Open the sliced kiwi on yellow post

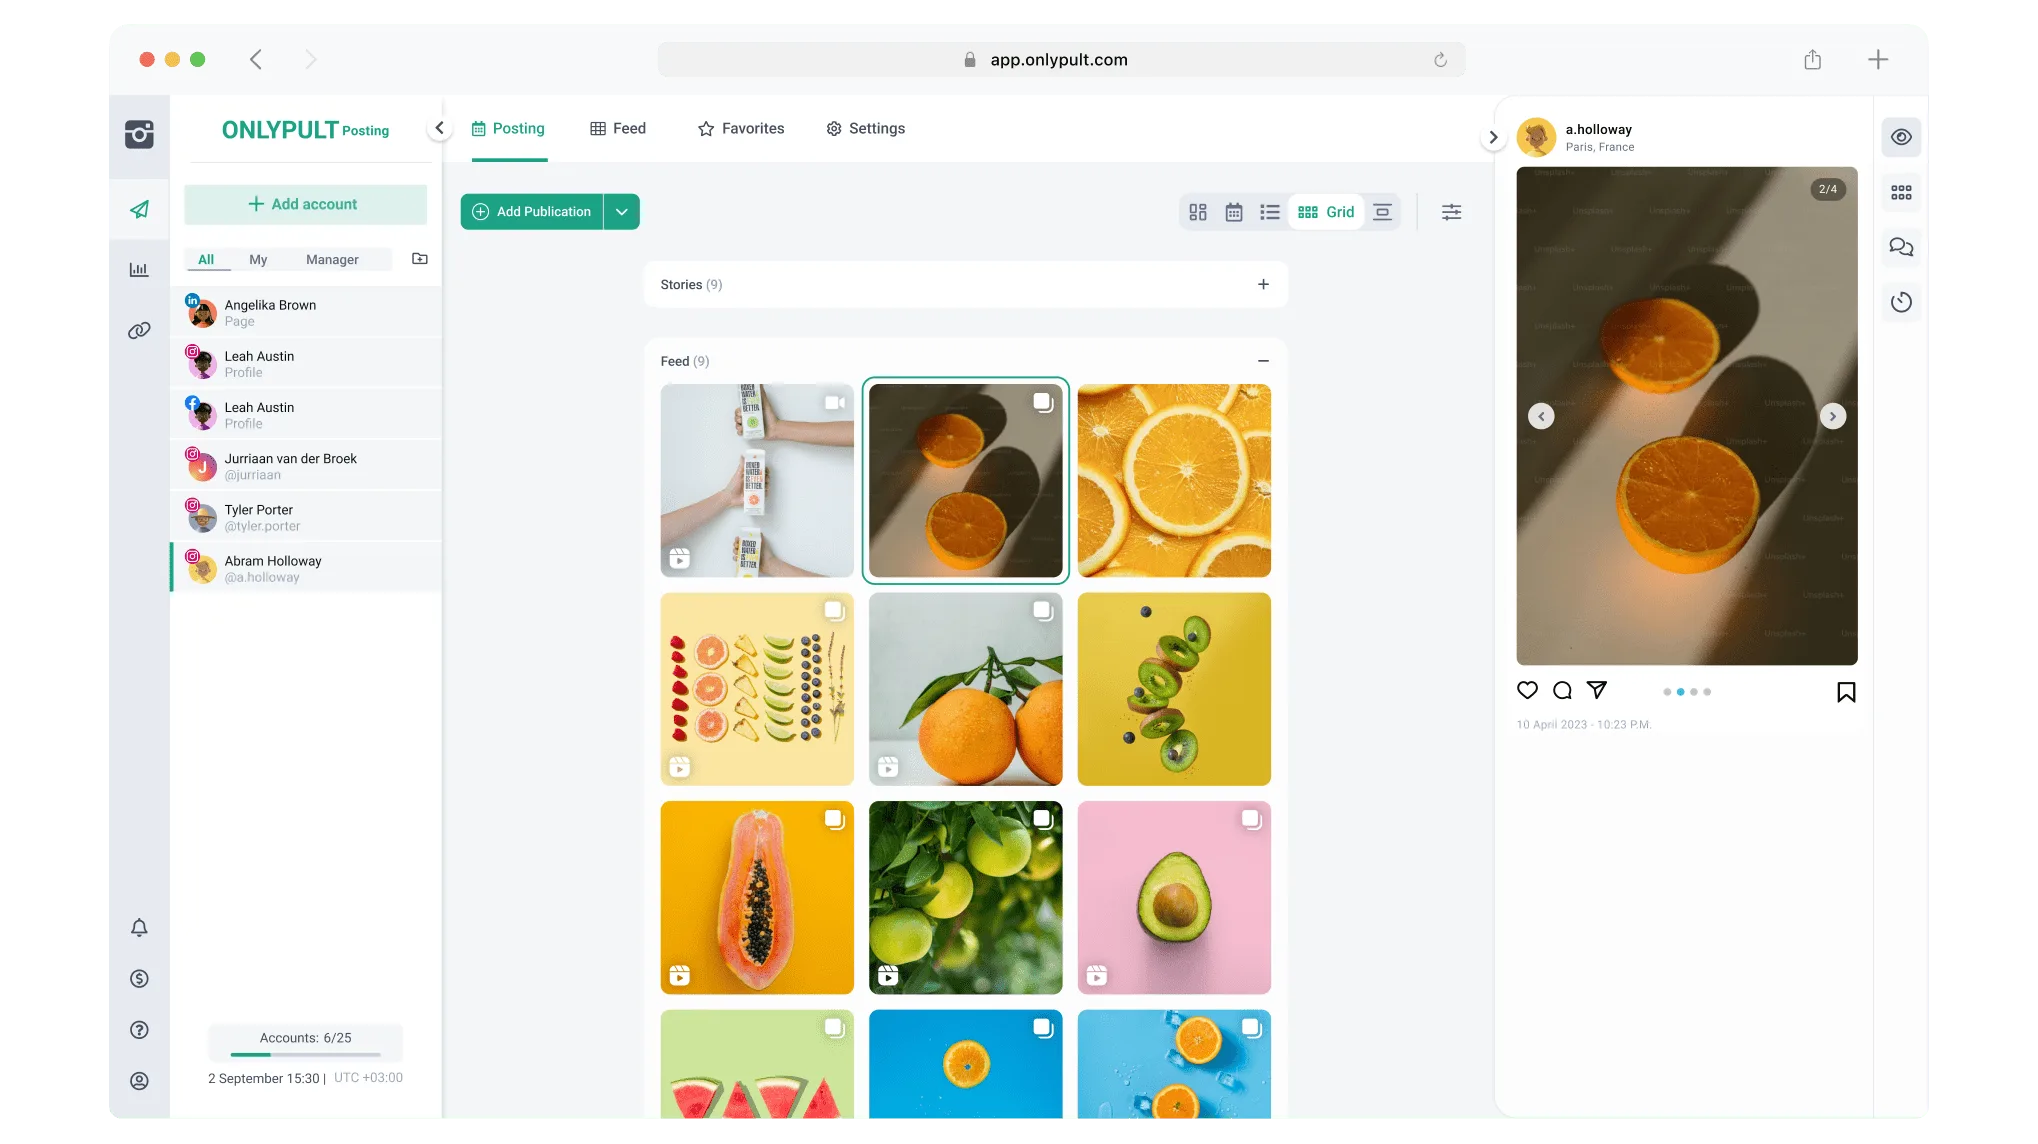pyautogui.click(x=1174, y=689)
